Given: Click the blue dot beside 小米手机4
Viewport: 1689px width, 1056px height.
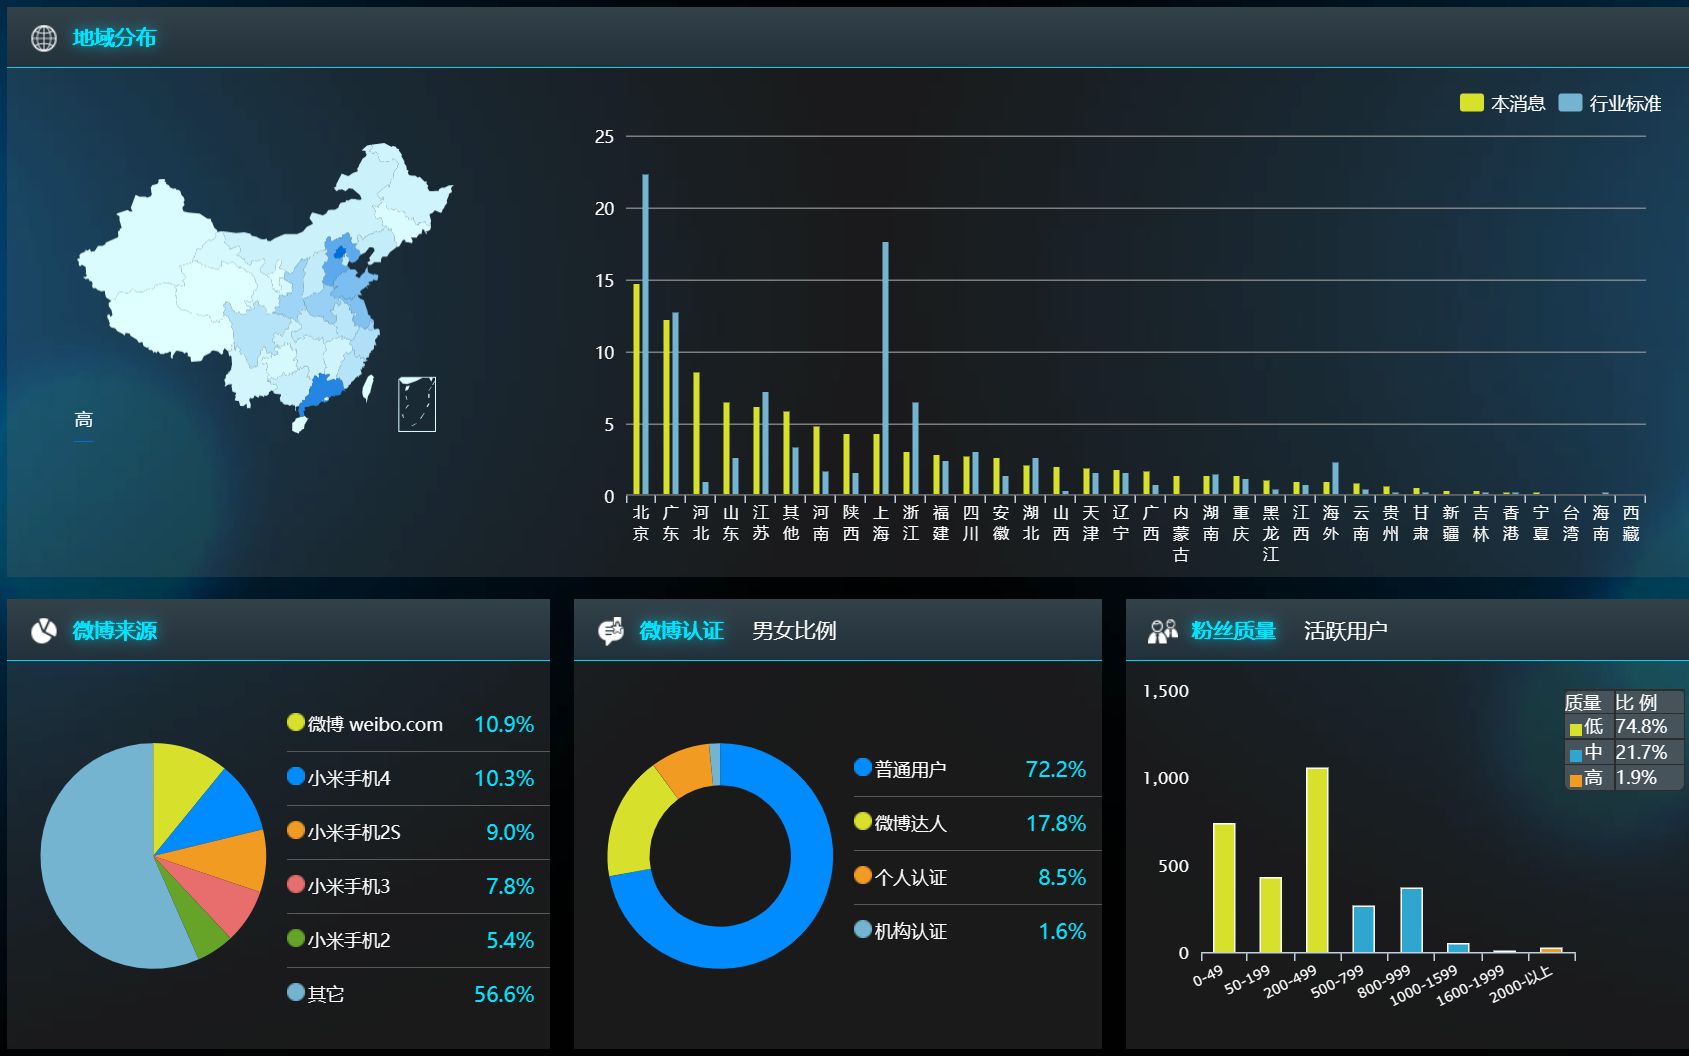Looking at the screenshot, I should pyautogui.click(x=296, y=776).
